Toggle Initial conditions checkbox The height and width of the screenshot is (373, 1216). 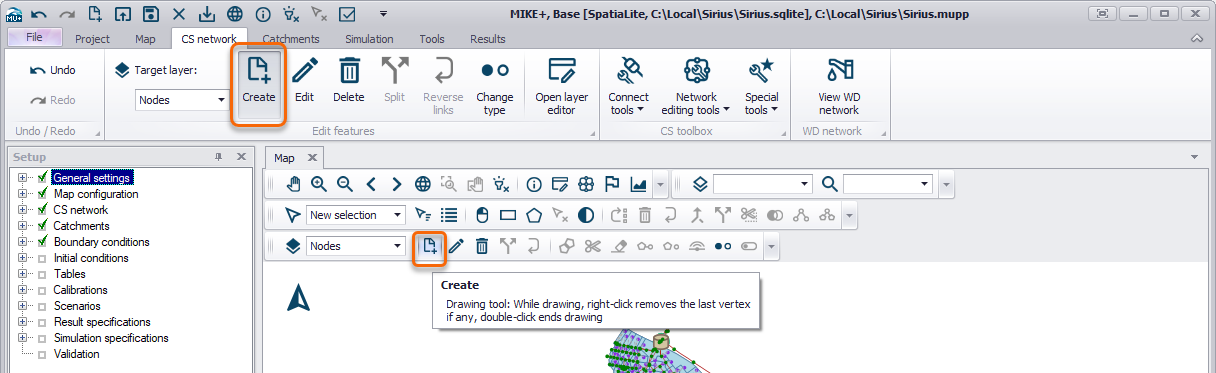(42, 258)
